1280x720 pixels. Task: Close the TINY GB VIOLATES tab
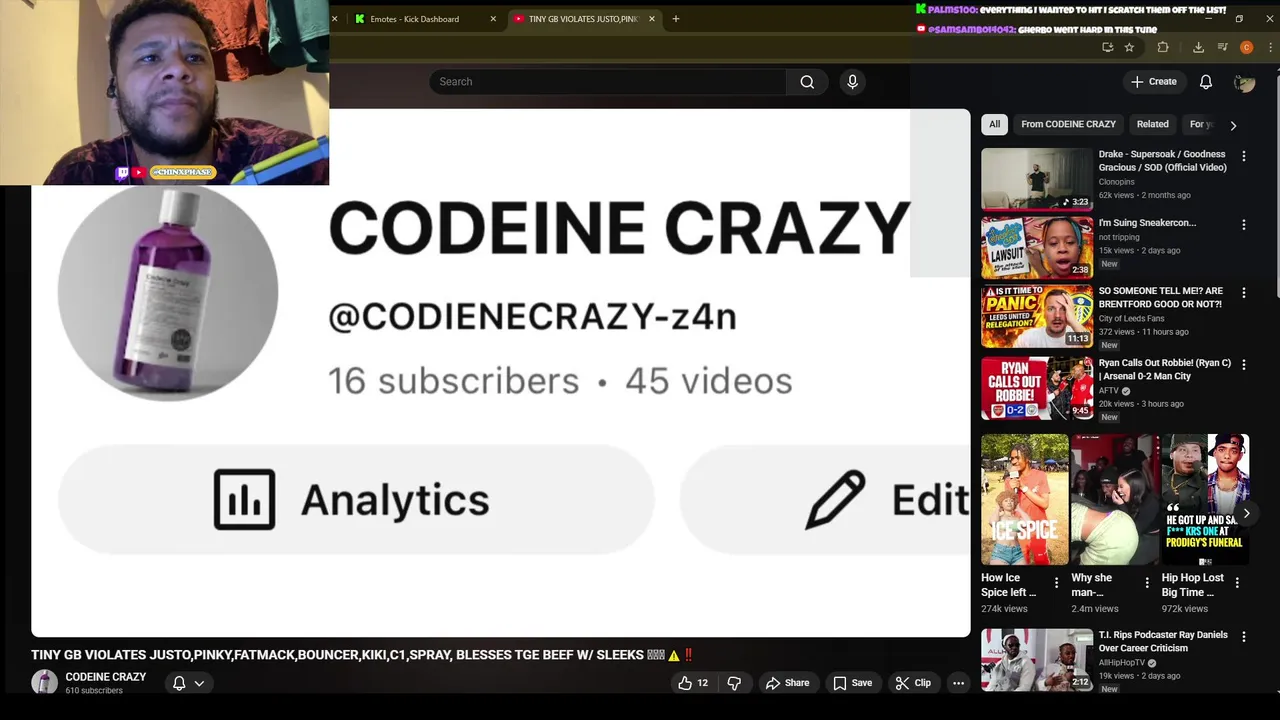coord(652,19)
